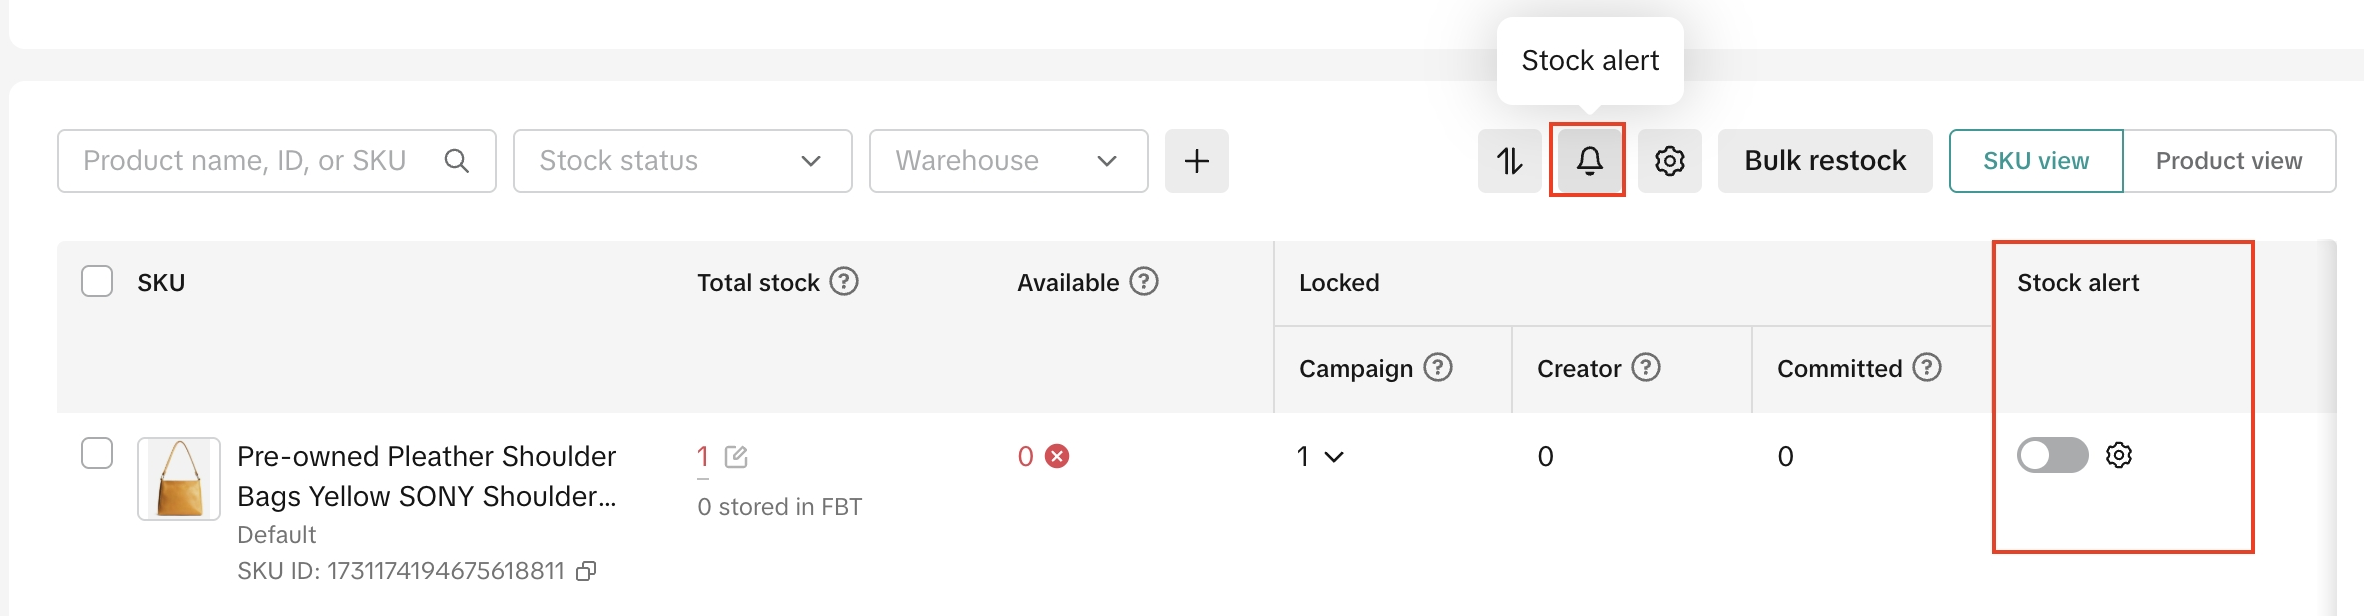Expand the Campaign locked quantity chevron

pos(1334,457)
